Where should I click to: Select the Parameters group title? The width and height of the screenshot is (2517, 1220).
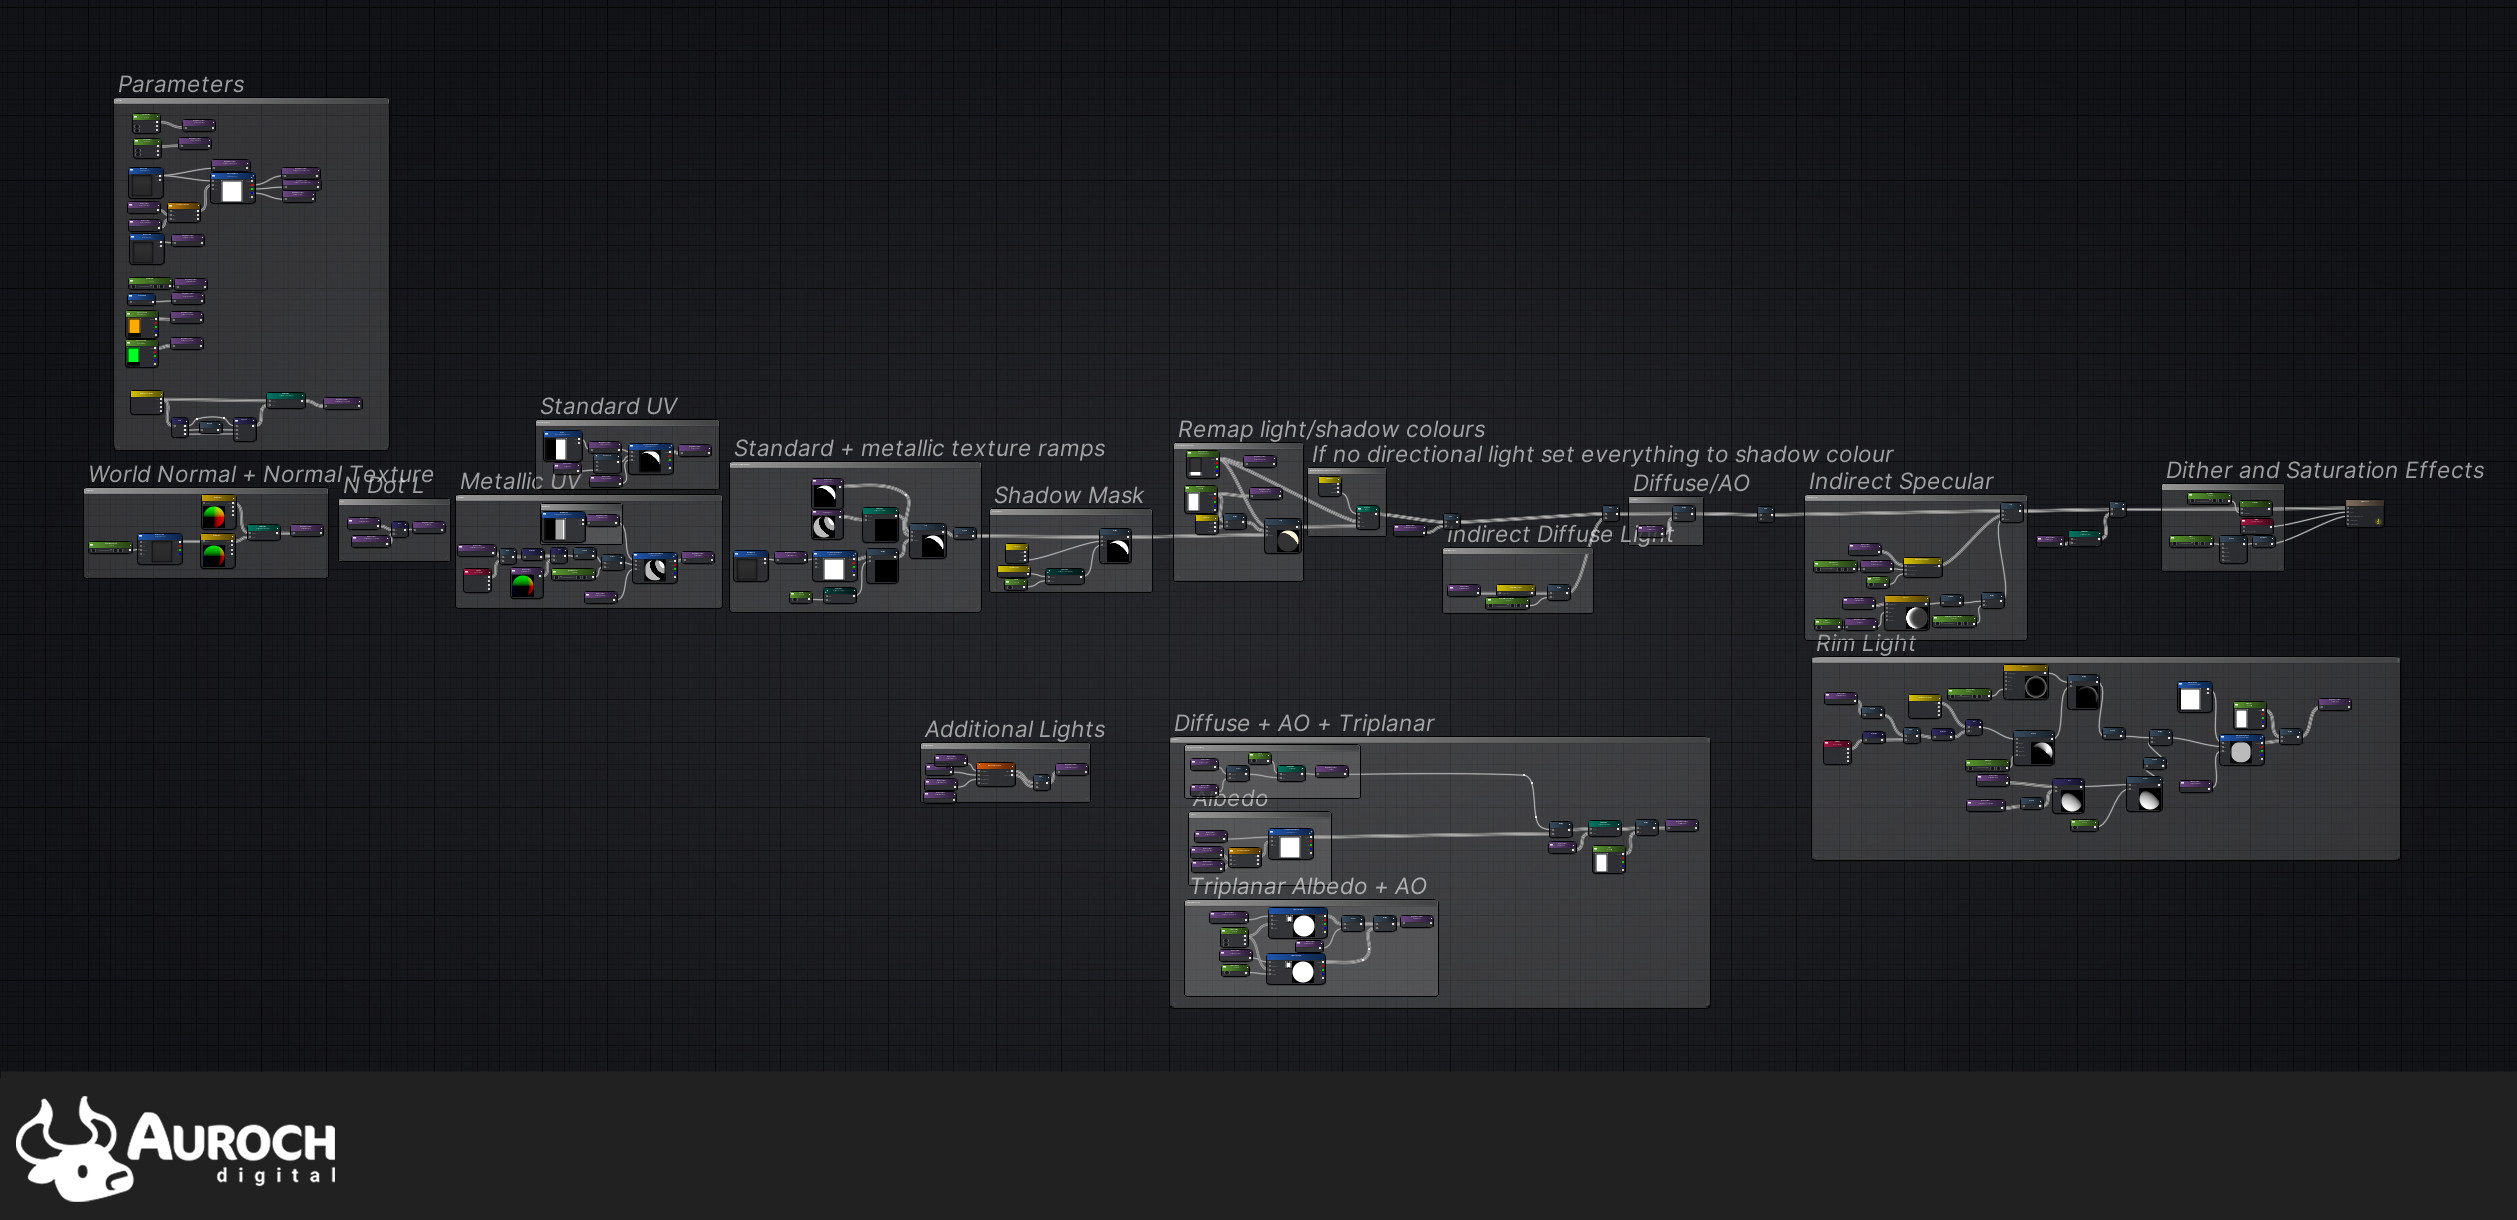(x=181, y=84)
